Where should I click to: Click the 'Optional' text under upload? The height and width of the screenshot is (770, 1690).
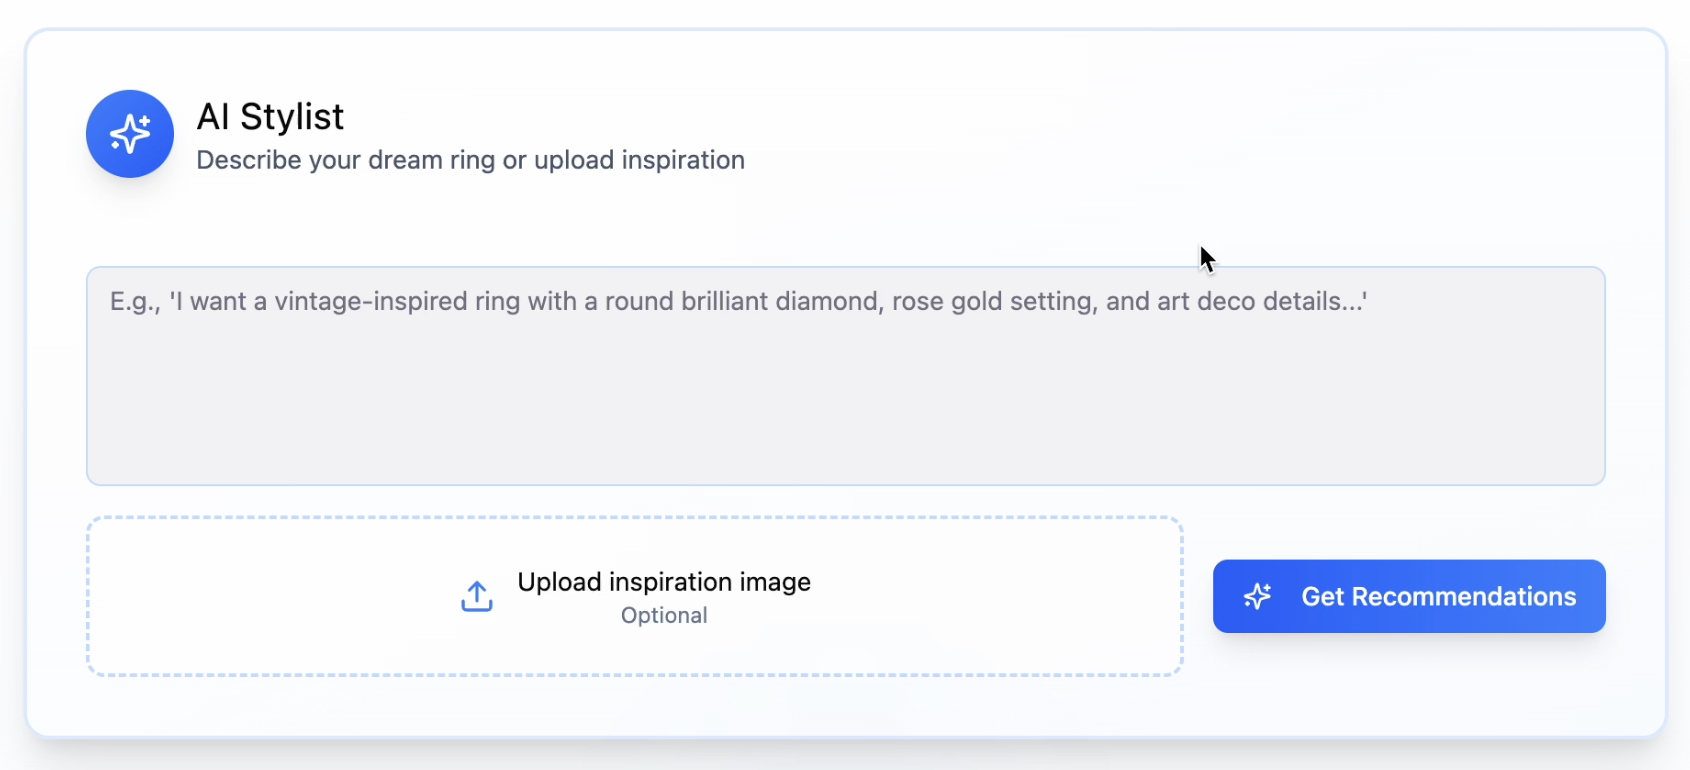coord(664,616)
